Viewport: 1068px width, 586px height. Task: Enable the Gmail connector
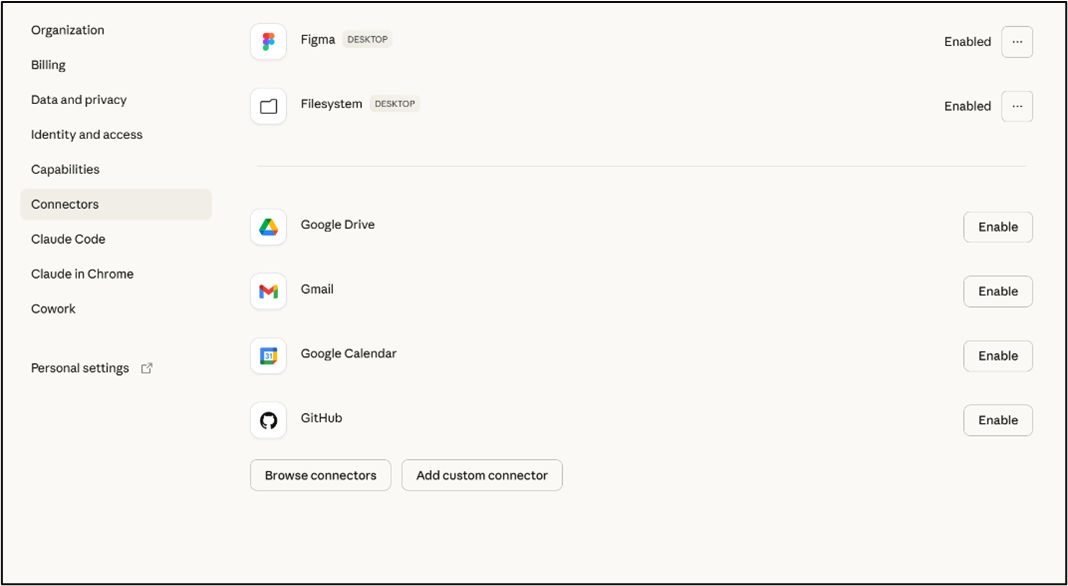997,291
